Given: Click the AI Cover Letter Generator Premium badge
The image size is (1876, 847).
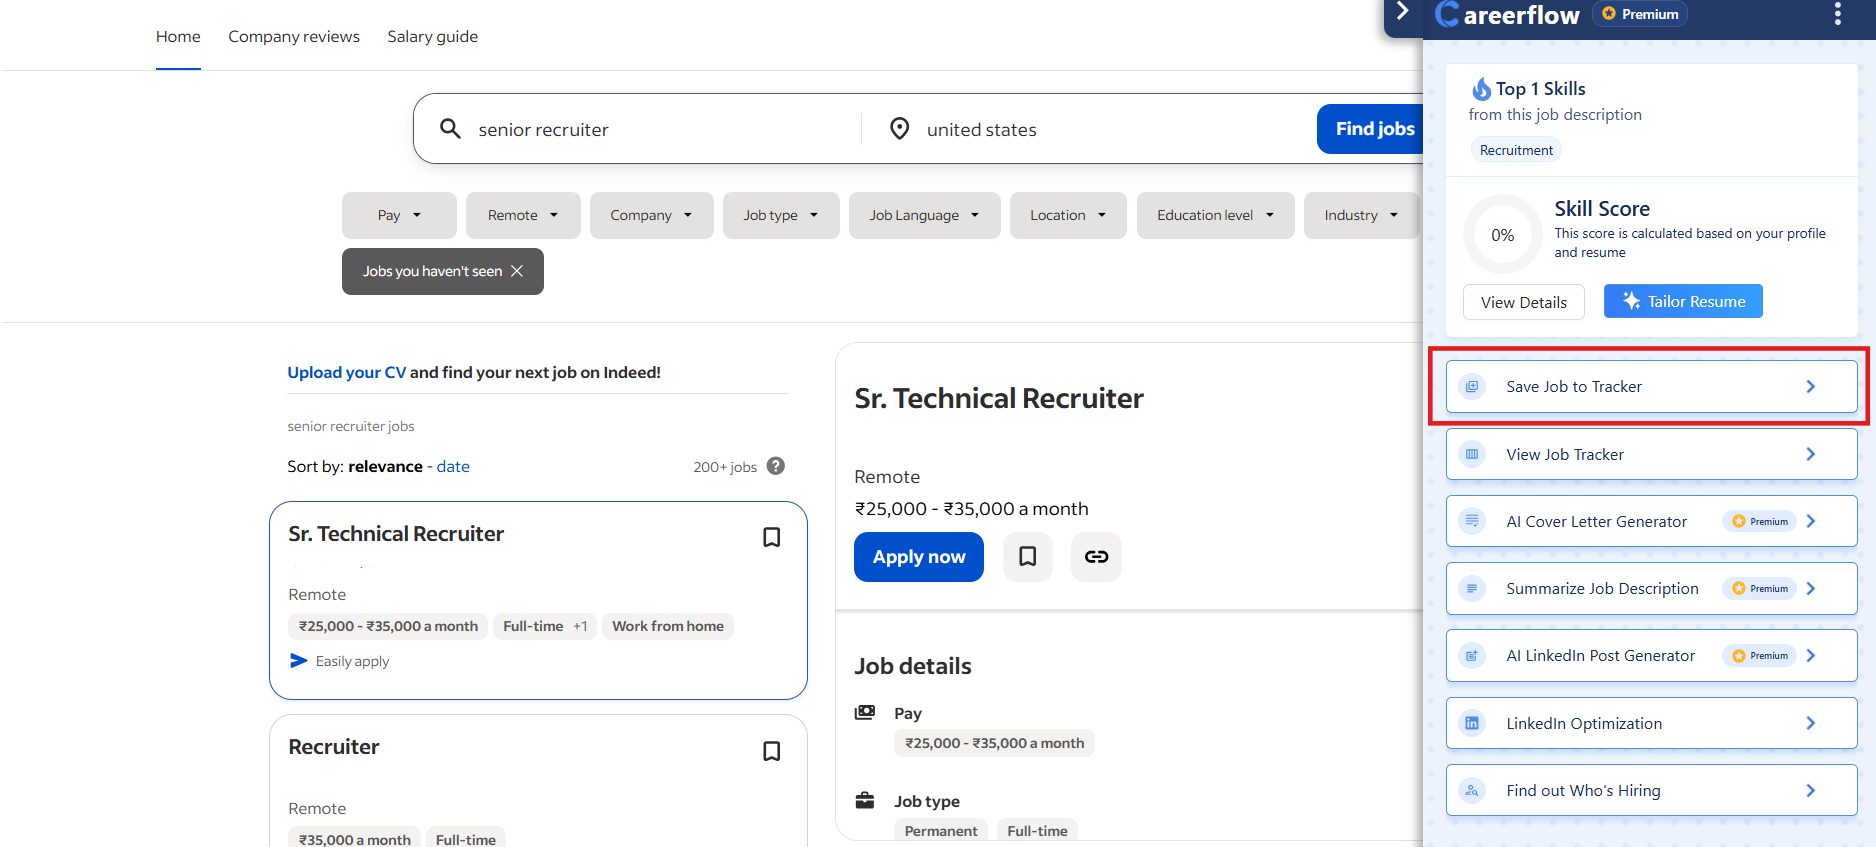Looking at the screenshot, I should 1760,521.
